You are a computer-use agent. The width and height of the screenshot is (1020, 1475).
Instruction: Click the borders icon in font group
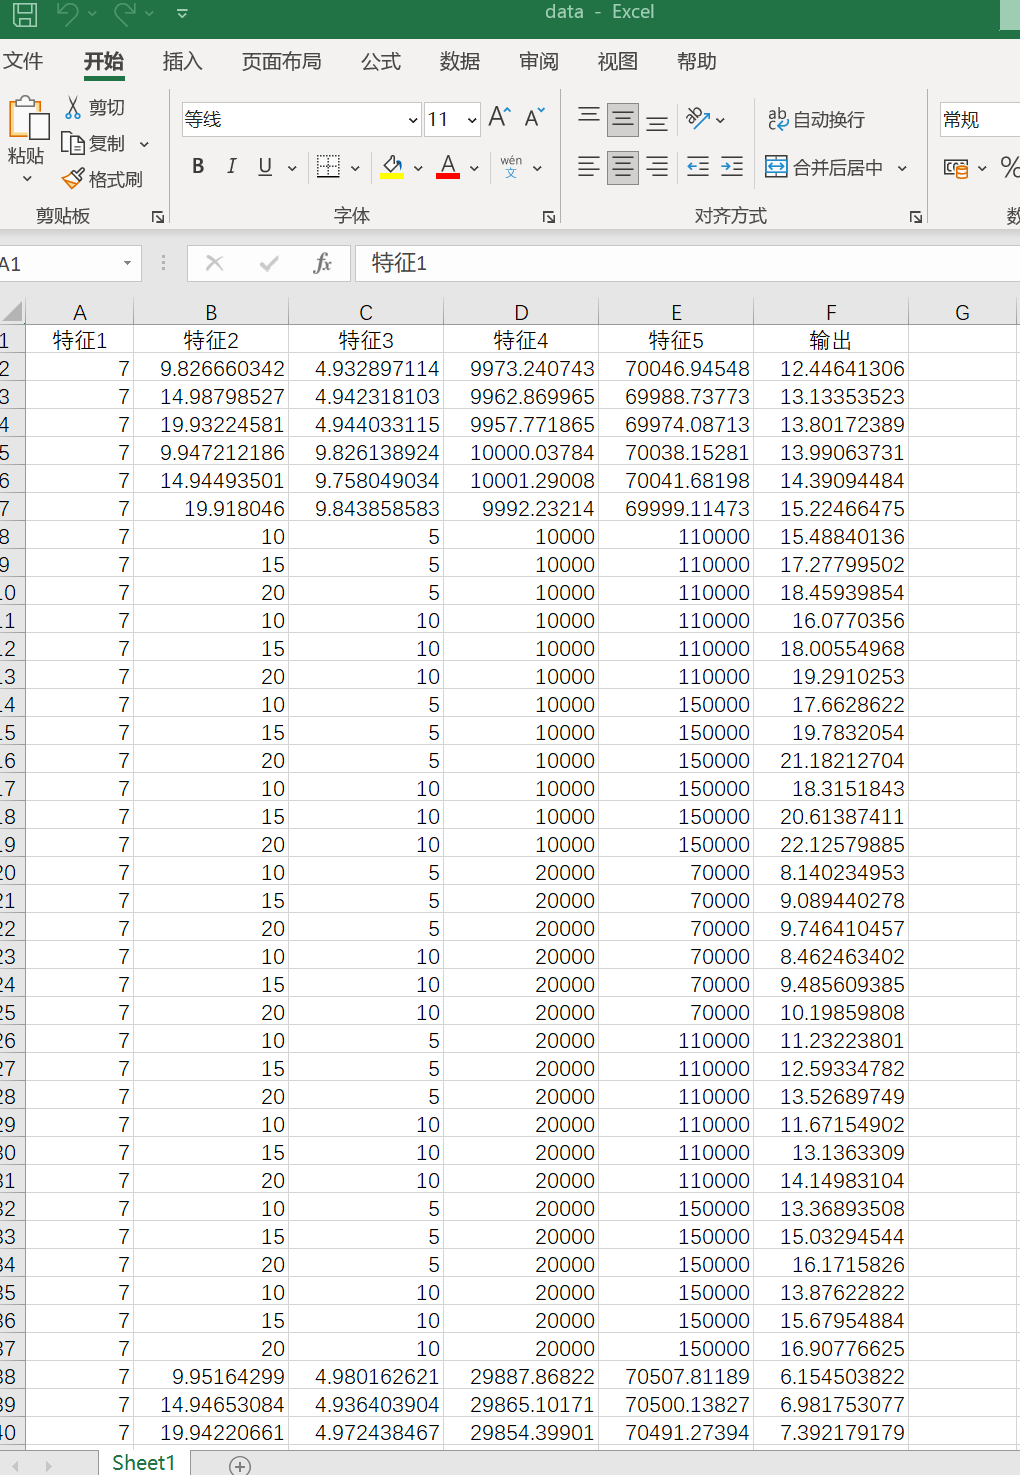point(328,167)
